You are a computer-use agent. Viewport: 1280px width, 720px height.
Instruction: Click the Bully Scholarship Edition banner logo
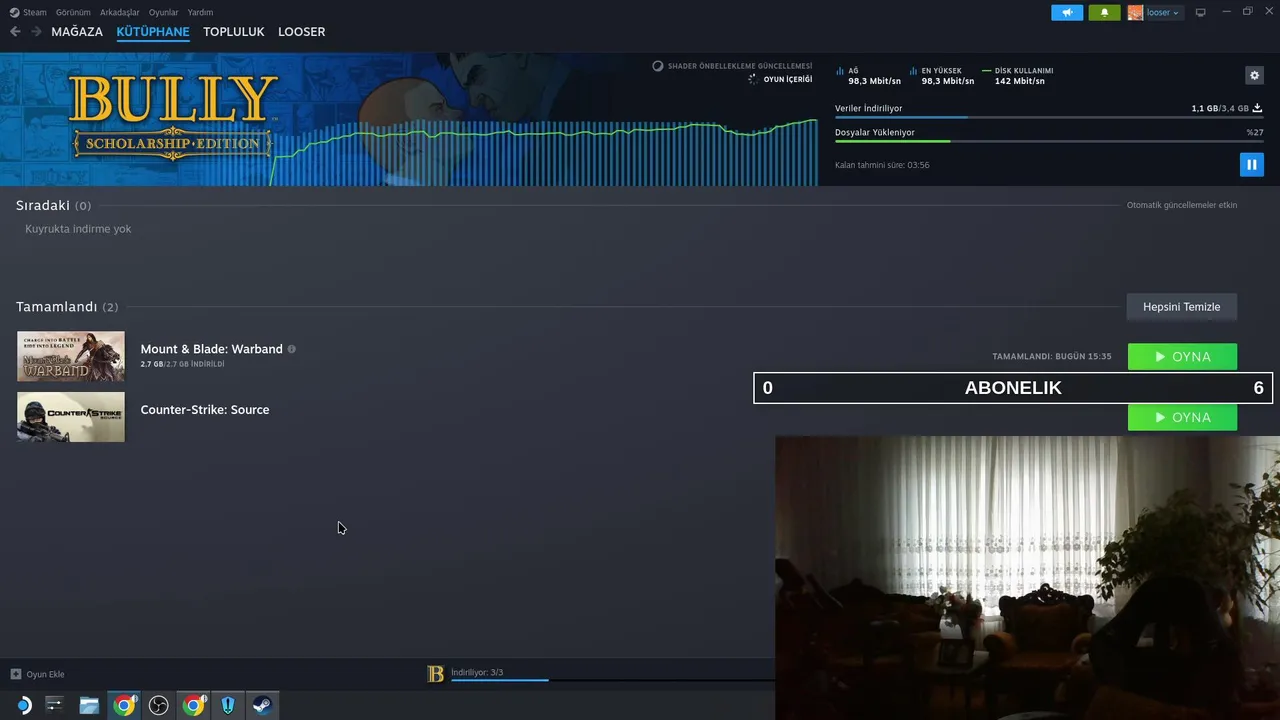[x=172, y=117]
